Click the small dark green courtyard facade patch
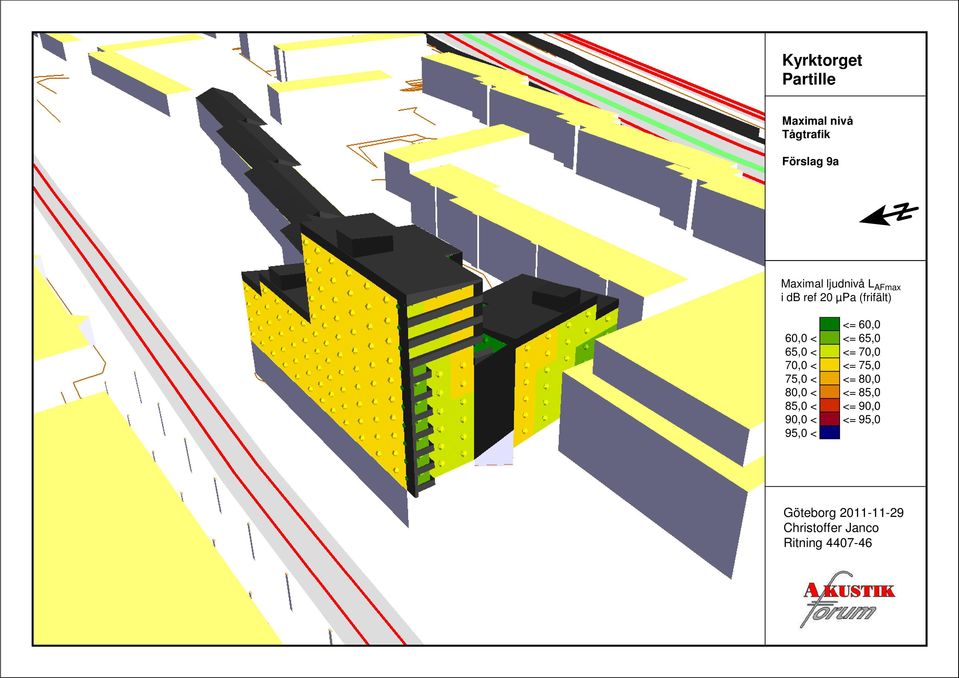This screenshot has width=959, height=678. [489, 344]
